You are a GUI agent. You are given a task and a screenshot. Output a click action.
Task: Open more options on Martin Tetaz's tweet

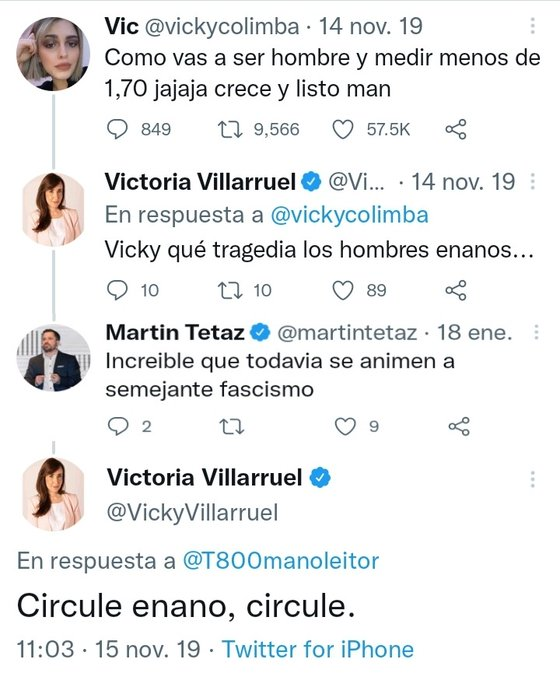[x=537, y=332]
